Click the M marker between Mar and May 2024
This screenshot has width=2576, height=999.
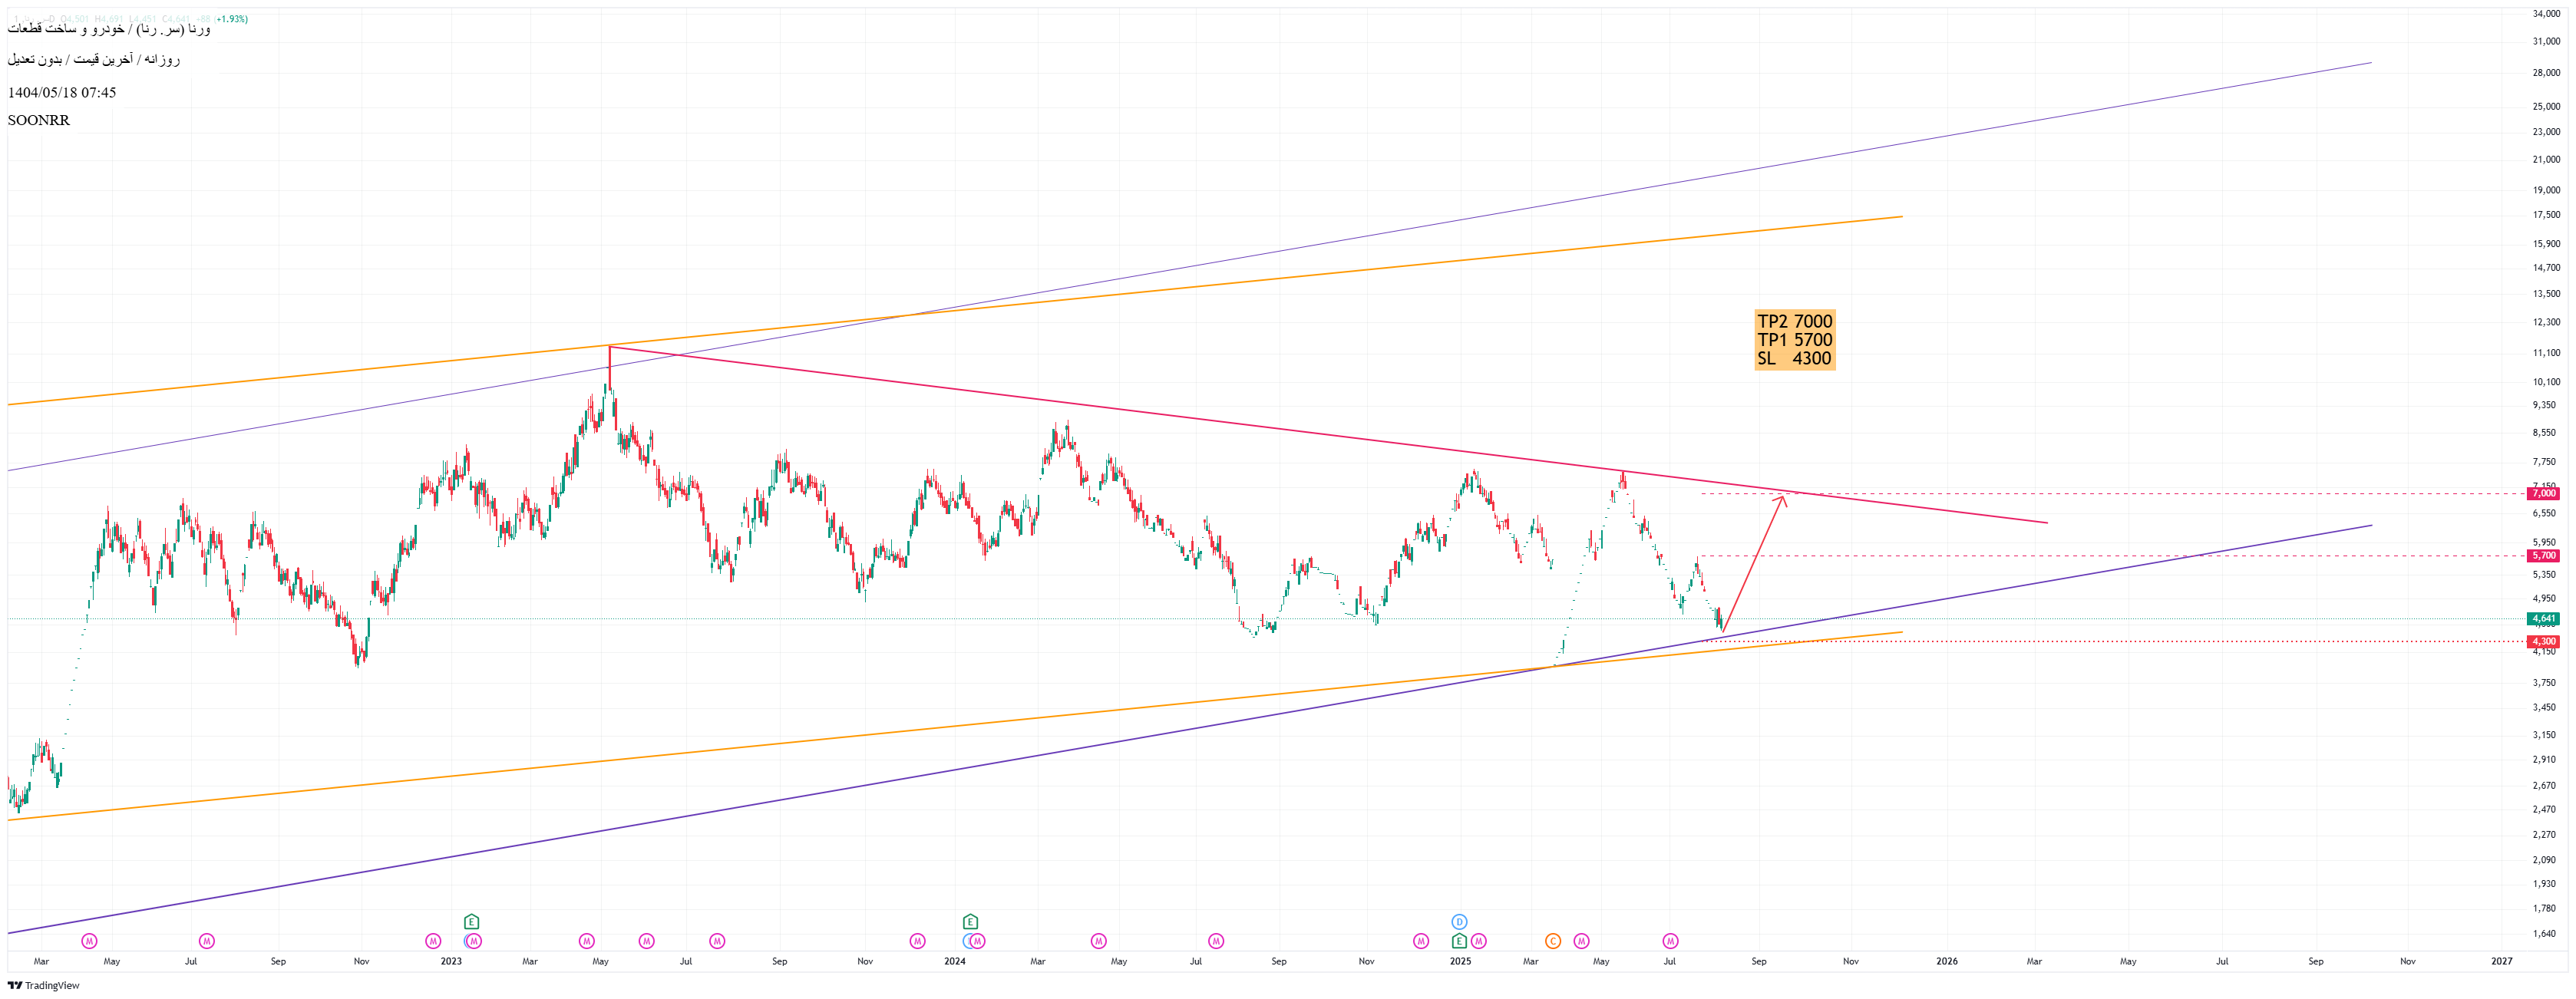(x=1099, y=941)
